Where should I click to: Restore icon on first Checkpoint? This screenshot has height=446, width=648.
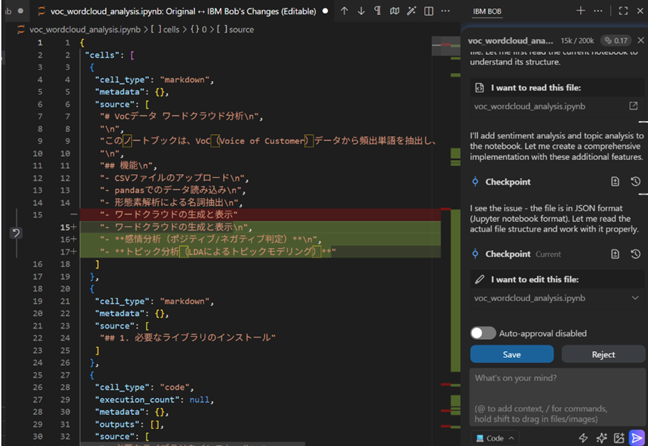pos(636,181)
